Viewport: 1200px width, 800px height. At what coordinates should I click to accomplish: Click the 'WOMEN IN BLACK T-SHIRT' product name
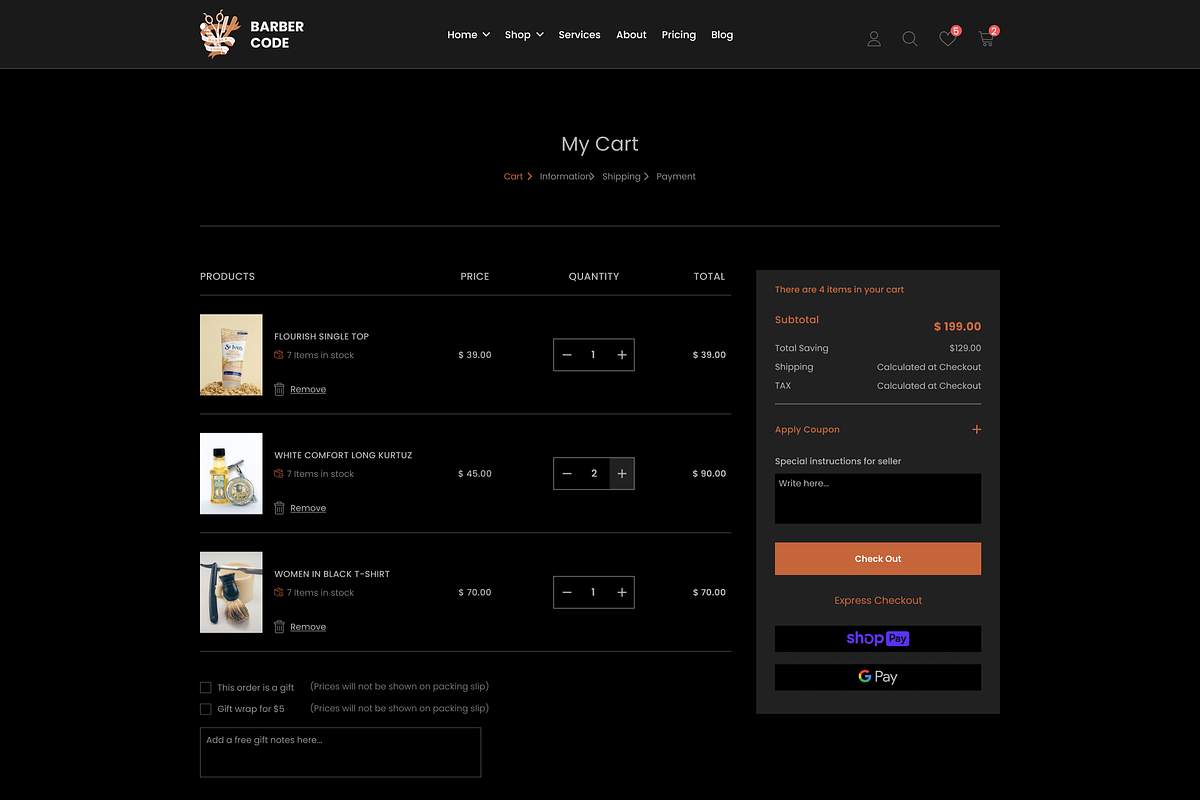(x=332, y=575)
